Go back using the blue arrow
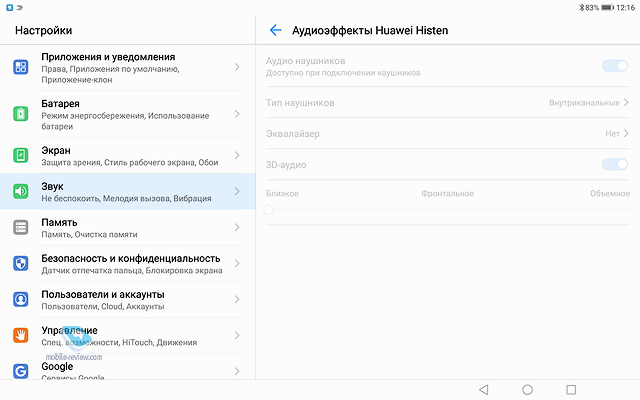Screen dimensions: 640x400 point(276,30)
